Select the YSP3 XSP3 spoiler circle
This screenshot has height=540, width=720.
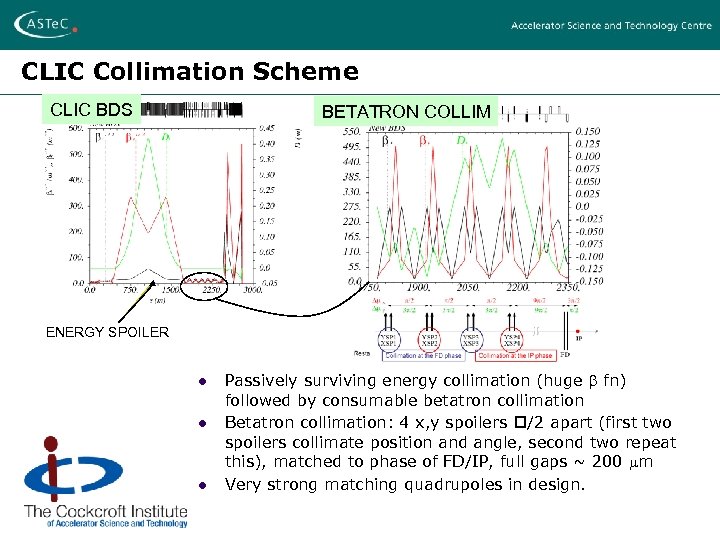[471, 340]
